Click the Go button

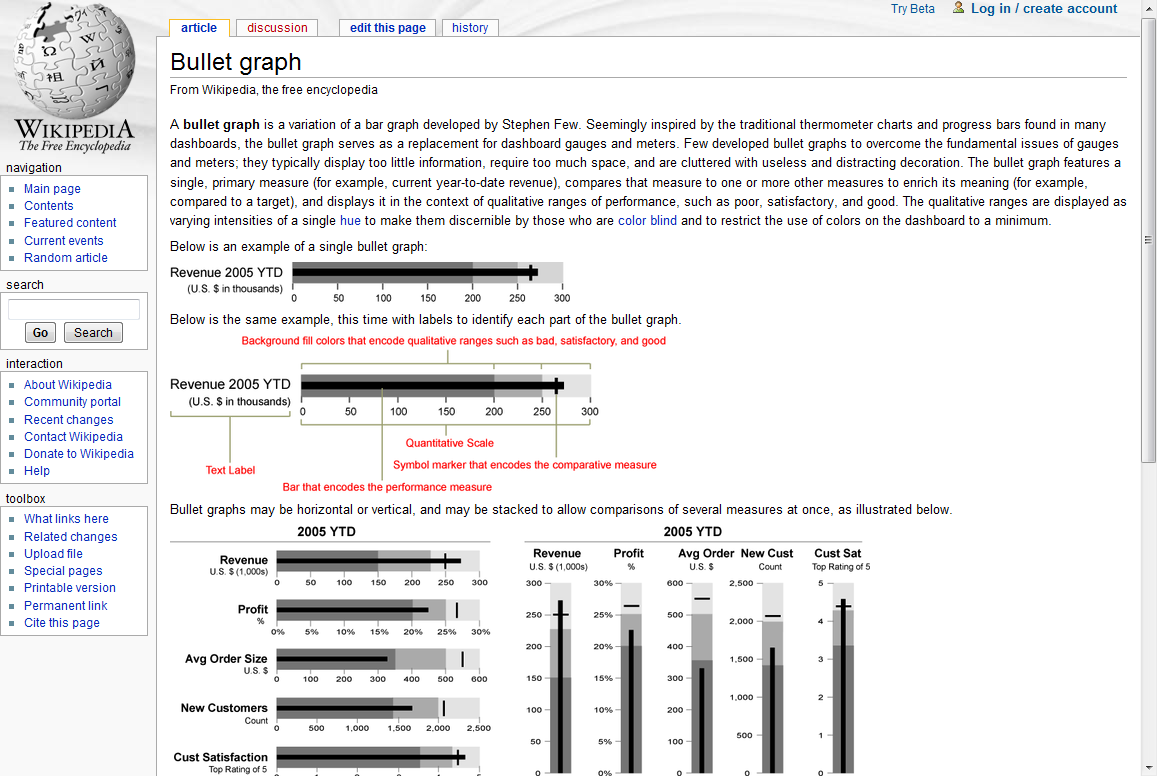point(41,333)
